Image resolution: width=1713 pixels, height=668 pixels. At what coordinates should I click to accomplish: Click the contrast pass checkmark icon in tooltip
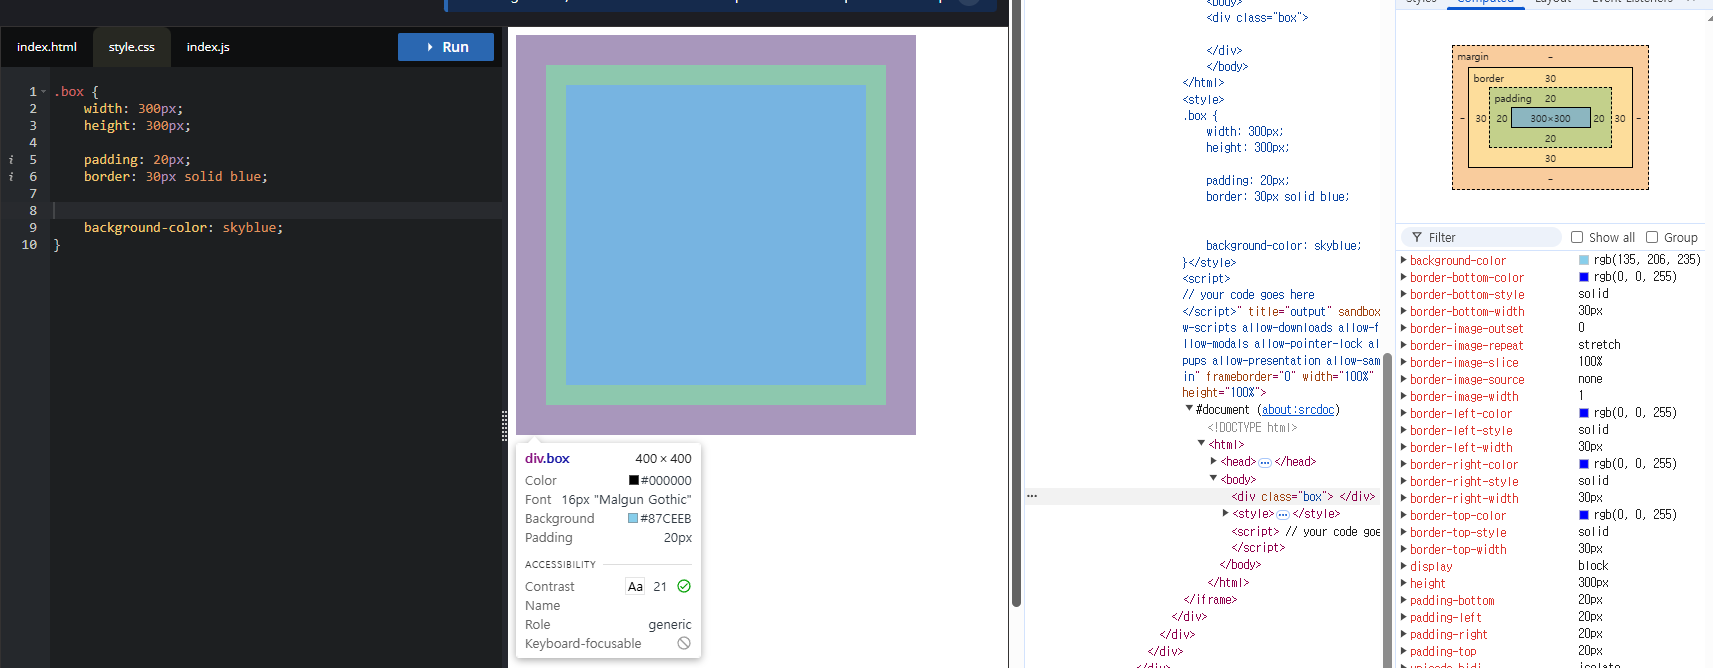tap(684, 586)
